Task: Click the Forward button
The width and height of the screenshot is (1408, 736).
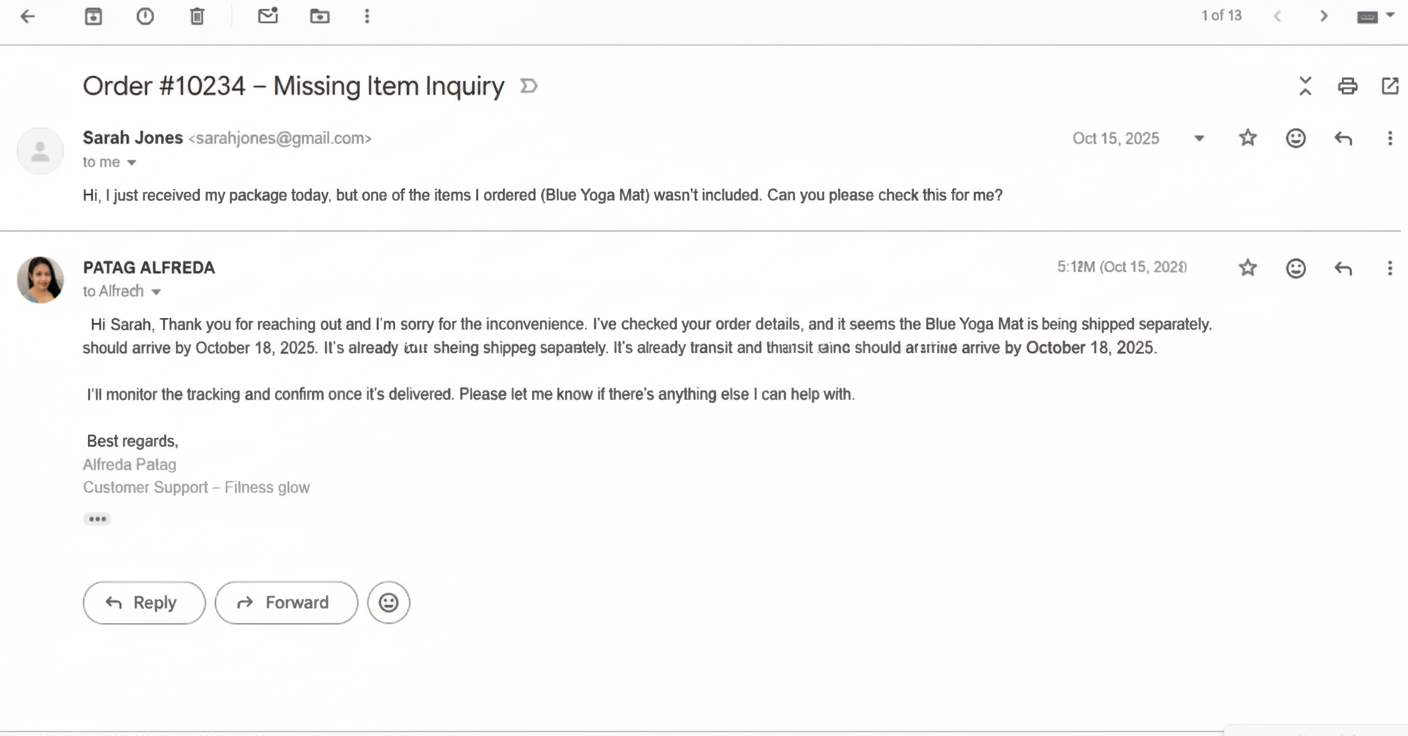Action: click(x=286, y=603)
